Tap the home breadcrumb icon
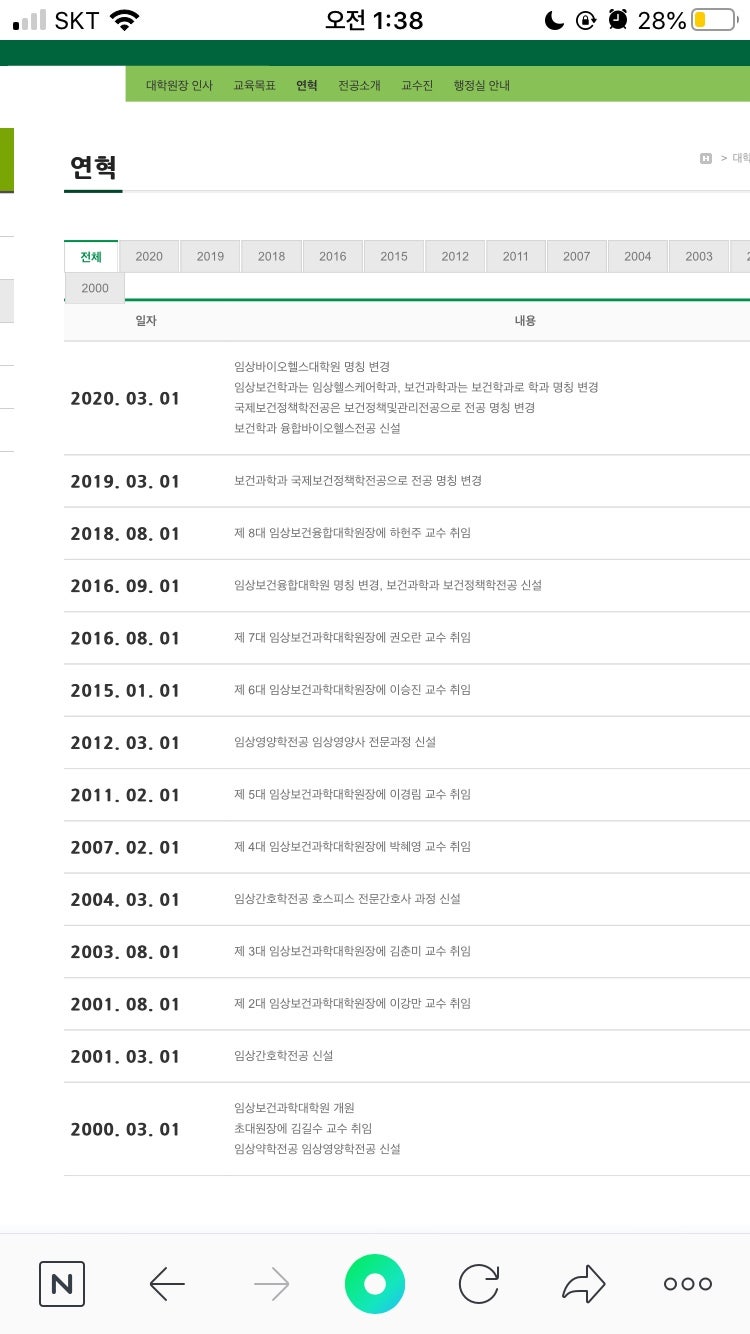The image size is (750, 1334). pos(706,158)
